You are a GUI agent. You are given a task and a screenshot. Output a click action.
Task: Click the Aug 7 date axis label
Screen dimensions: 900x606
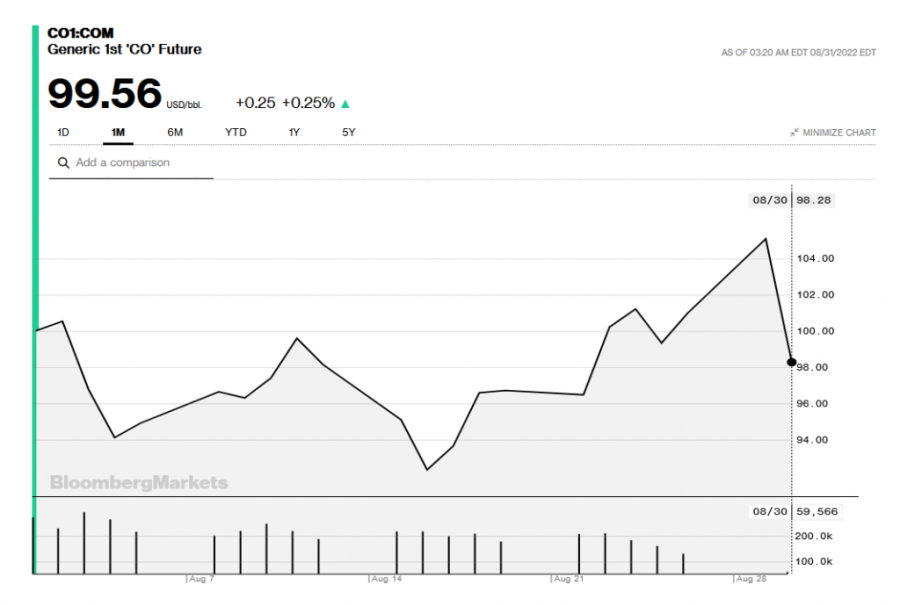[x=202, y=579]
